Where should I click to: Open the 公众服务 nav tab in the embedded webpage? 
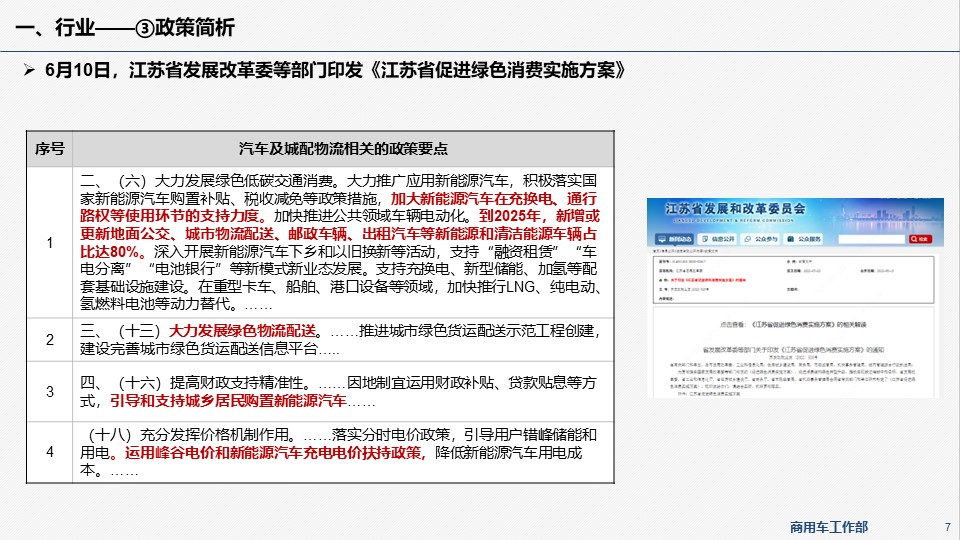[x=804, y=239]
